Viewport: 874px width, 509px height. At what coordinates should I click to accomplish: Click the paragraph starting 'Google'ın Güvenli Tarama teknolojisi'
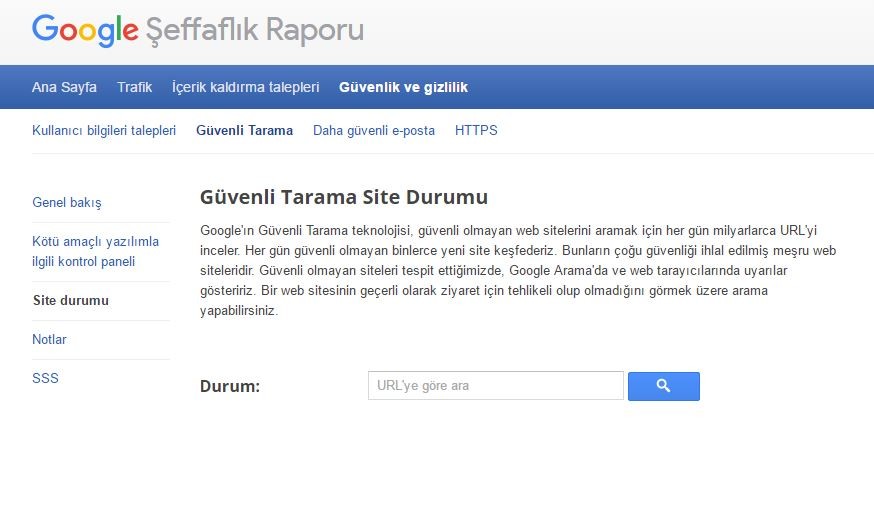tap(518, 270)
